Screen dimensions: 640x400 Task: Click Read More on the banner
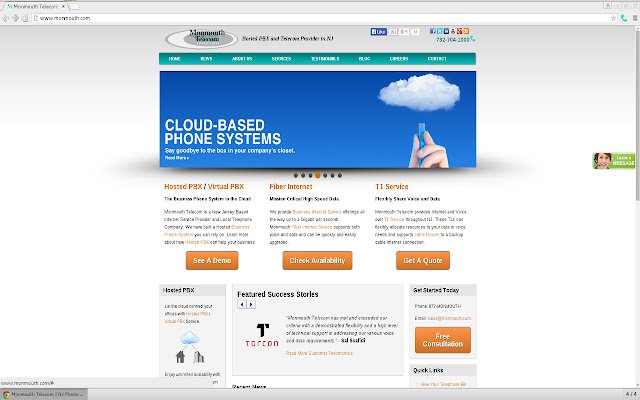click(177, 158)
